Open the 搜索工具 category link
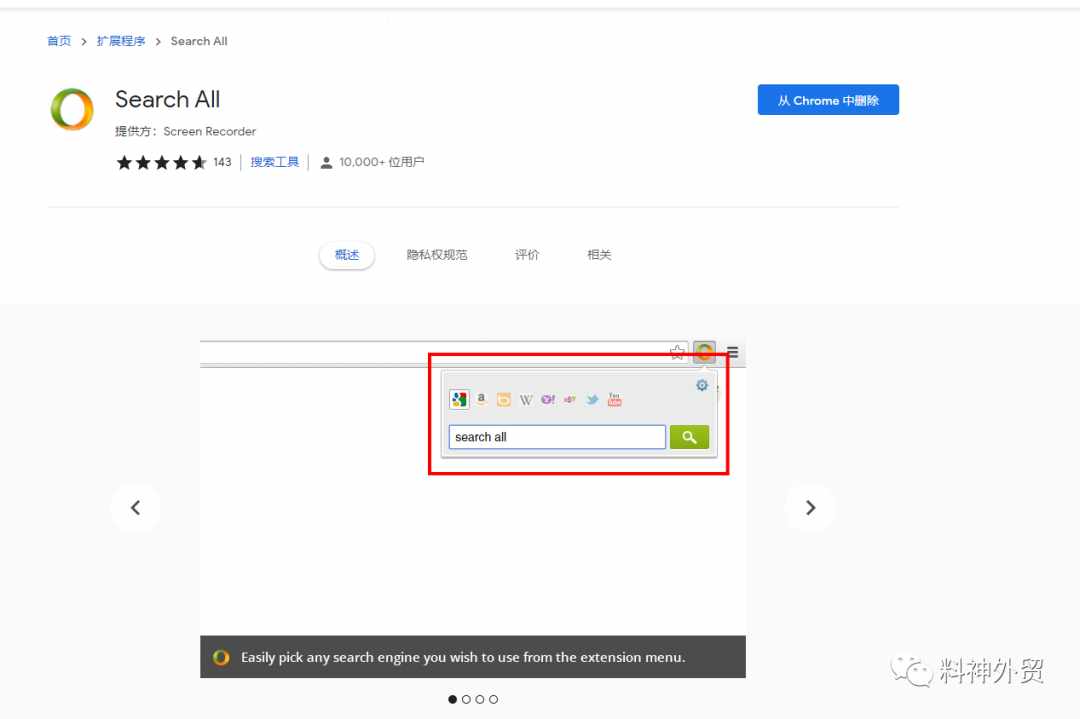This screenshot has height=719, width=1080. pyautogui.click(x=274, y=162)
